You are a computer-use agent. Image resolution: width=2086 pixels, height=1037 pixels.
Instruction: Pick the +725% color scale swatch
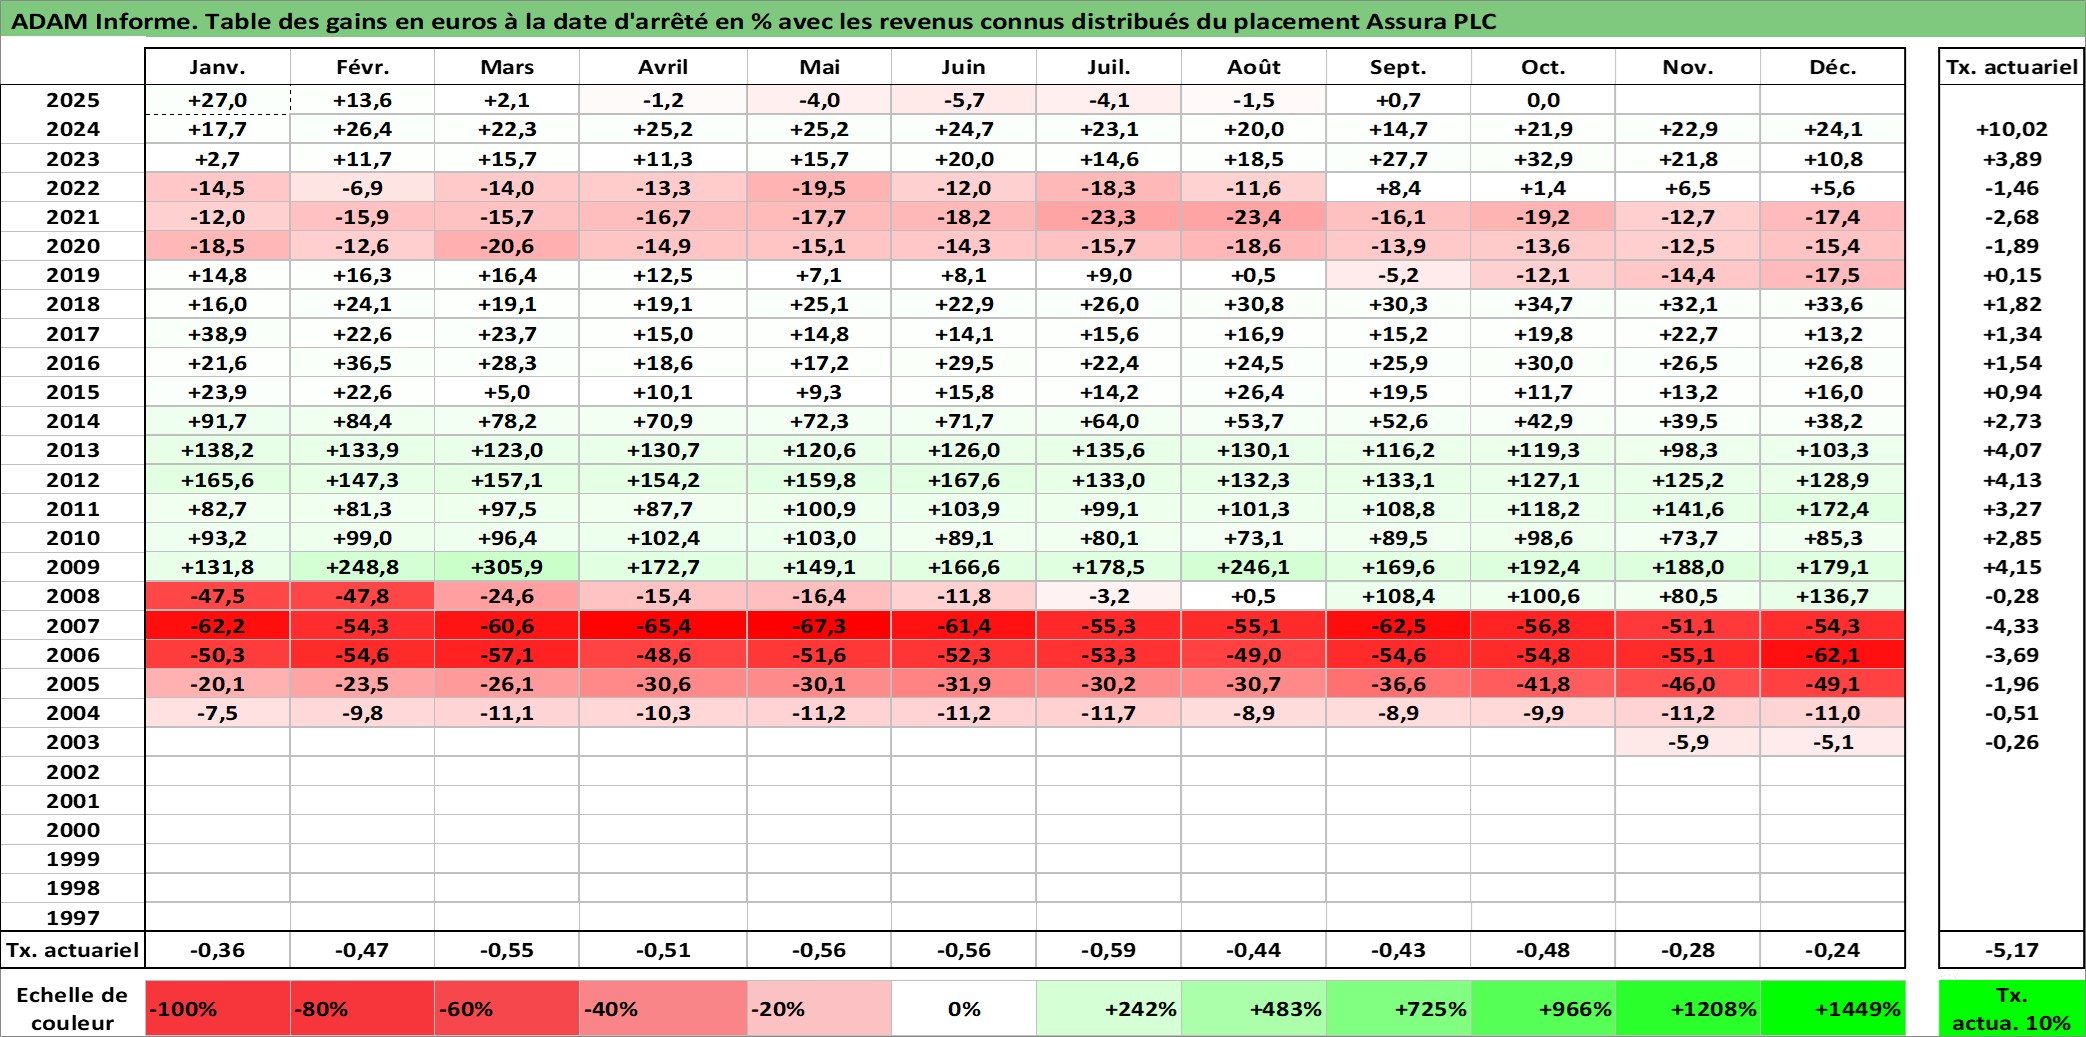coord(1398,1008)
